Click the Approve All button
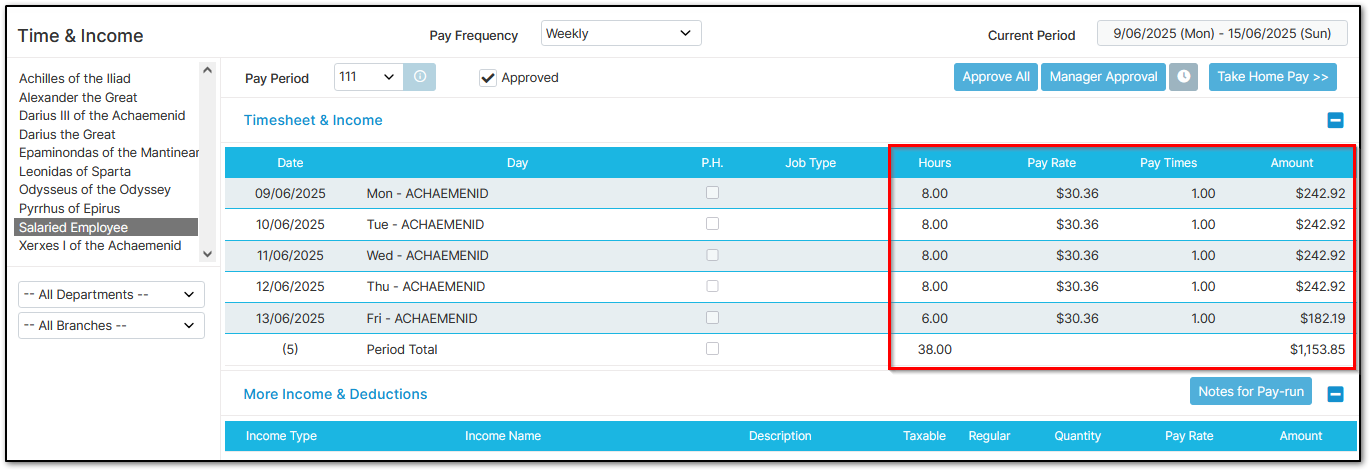The height and width of the screenshot is (471, 1370). pyautogui.click(x=996, y=77)
